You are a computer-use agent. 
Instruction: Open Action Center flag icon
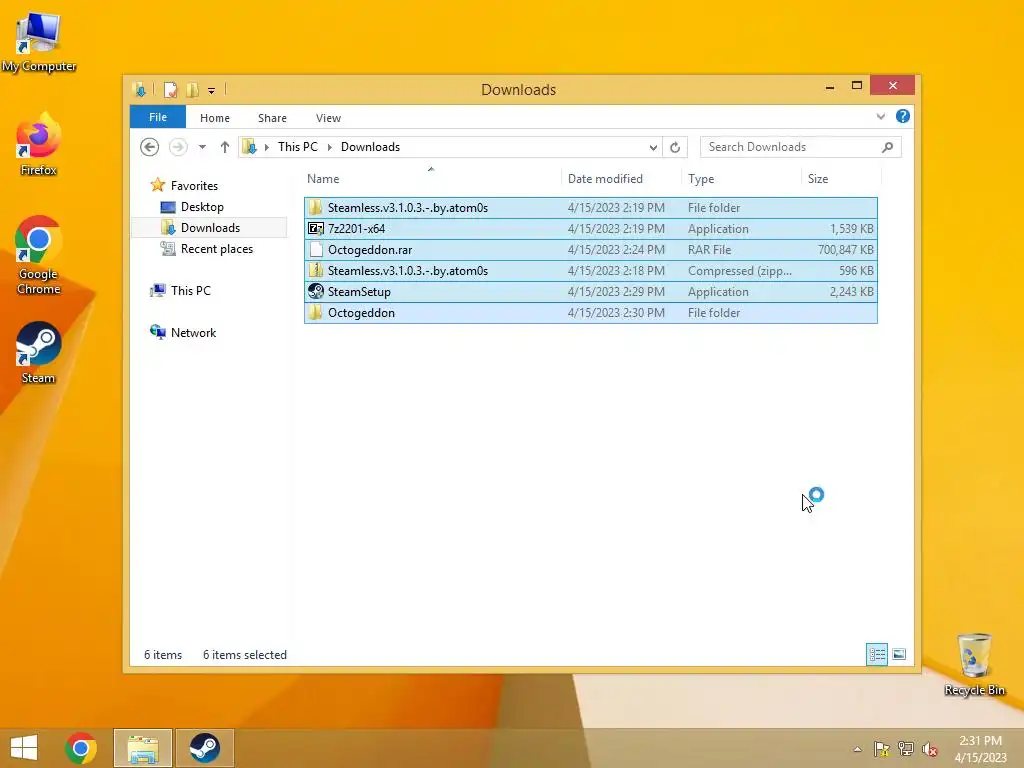(x=882, y=749)
